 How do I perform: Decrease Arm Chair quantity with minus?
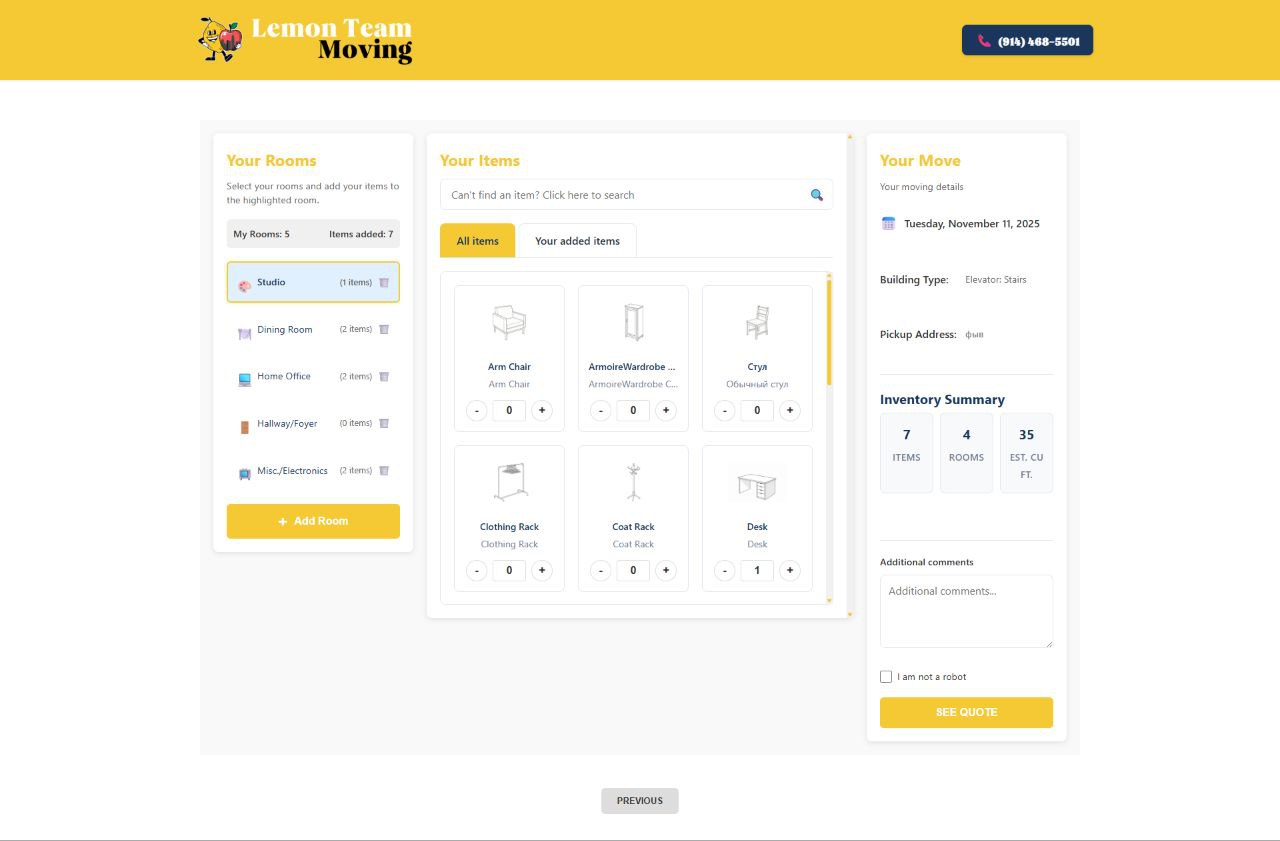477,410
